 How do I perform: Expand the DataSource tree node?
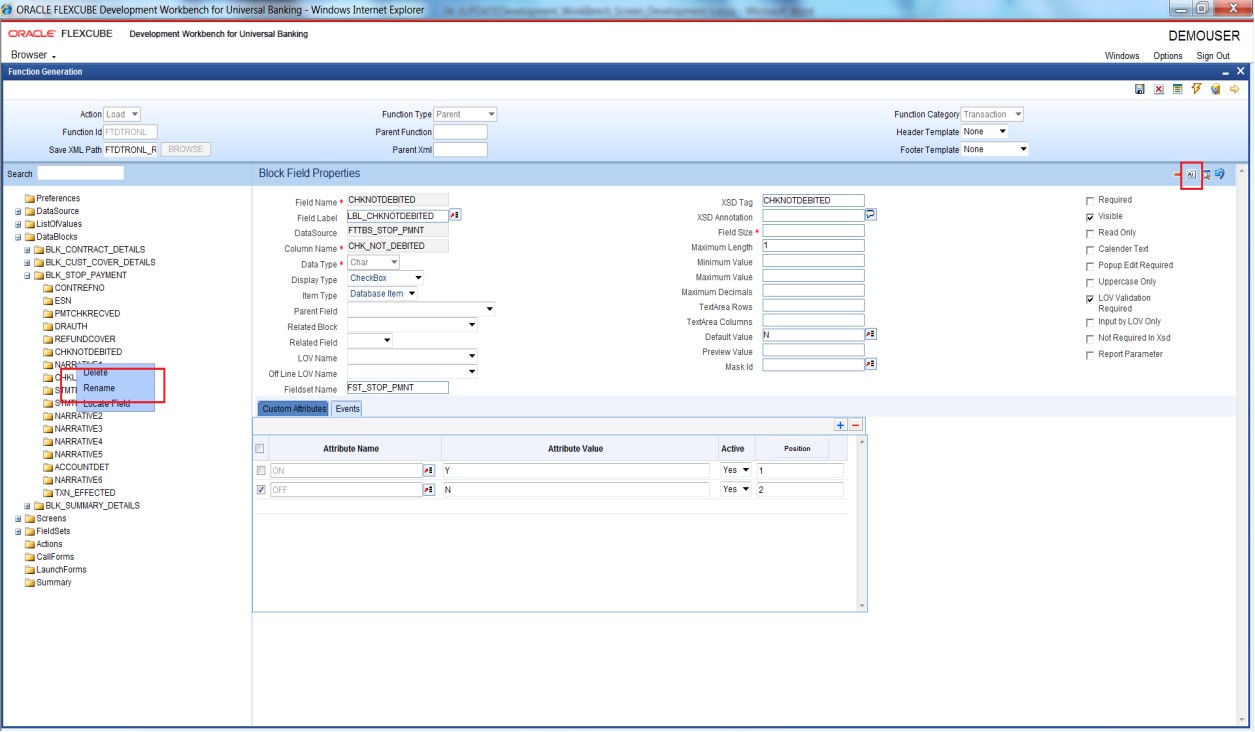tap(18, 211)
